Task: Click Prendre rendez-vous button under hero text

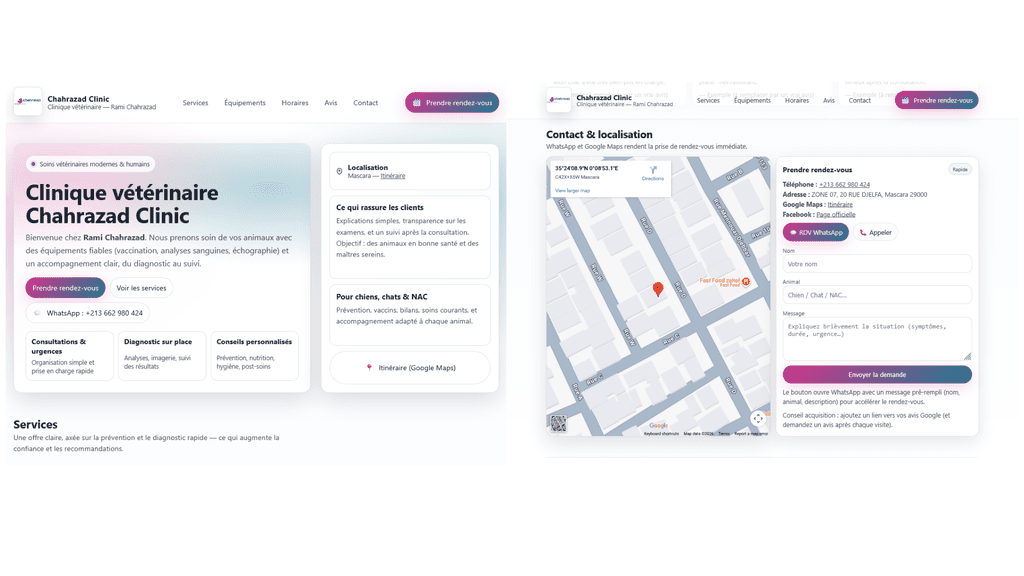Action: pos(65,288)
